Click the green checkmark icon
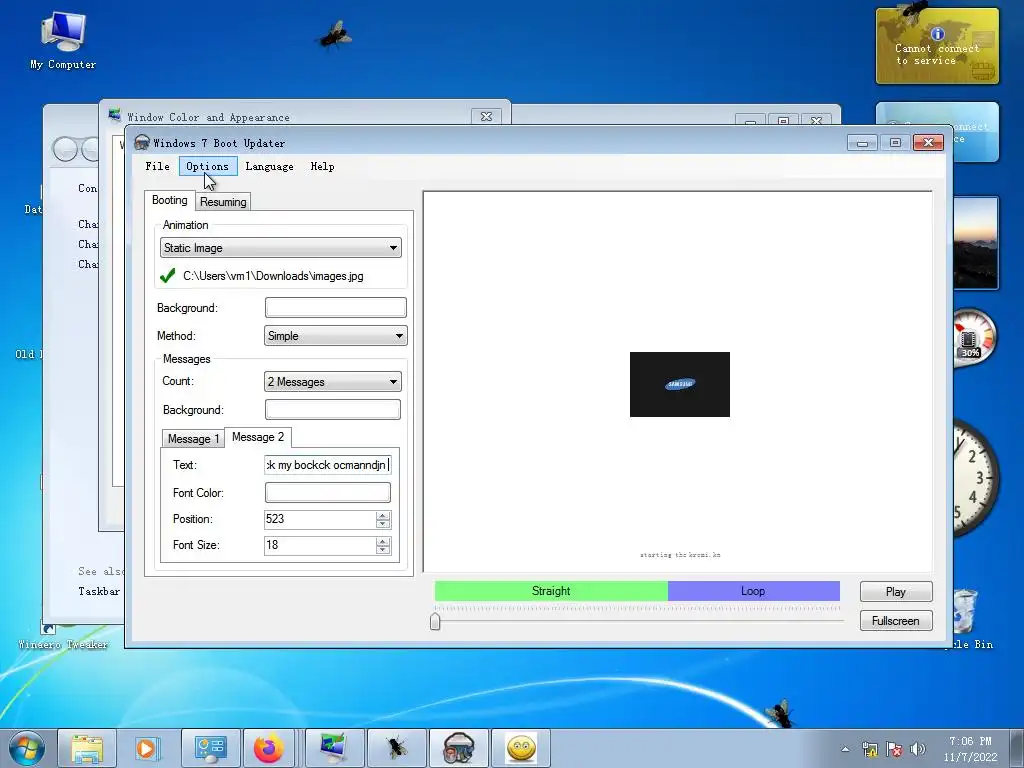 coord(167,276)
